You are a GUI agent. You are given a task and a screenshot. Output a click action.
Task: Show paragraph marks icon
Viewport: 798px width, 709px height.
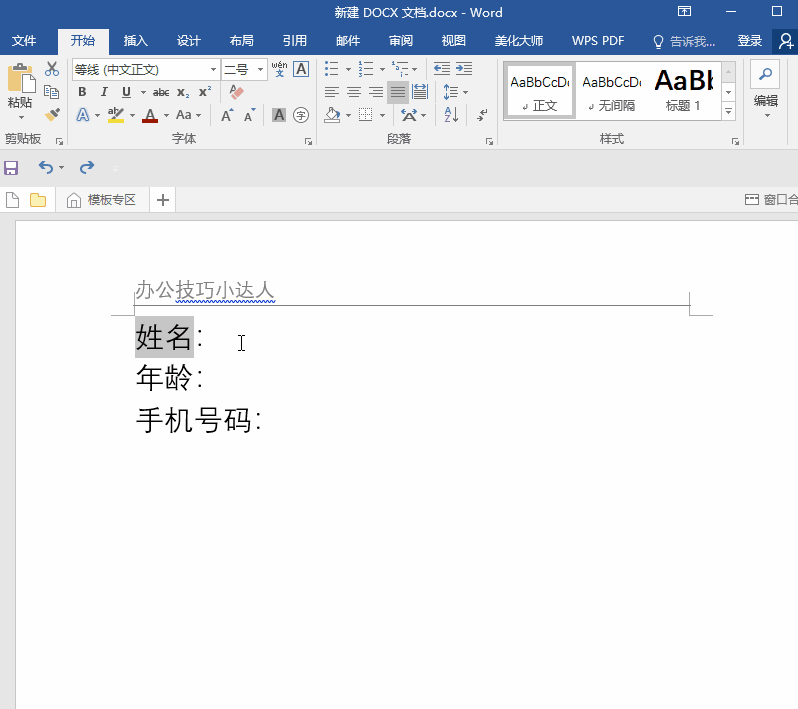[482, 115]
